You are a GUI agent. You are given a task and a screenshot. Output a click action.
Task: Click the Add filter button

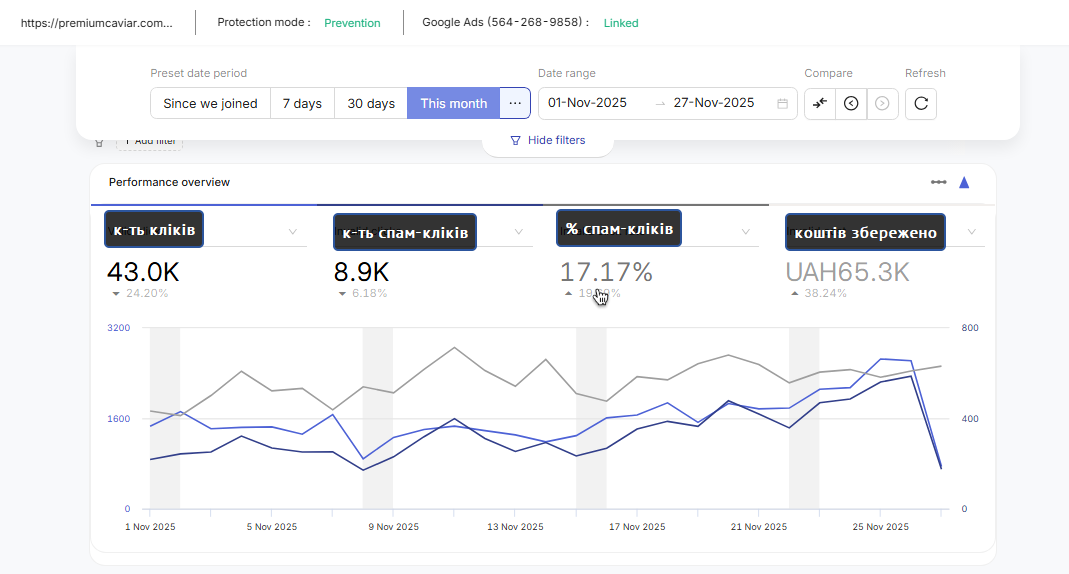(x=150, y=142)
